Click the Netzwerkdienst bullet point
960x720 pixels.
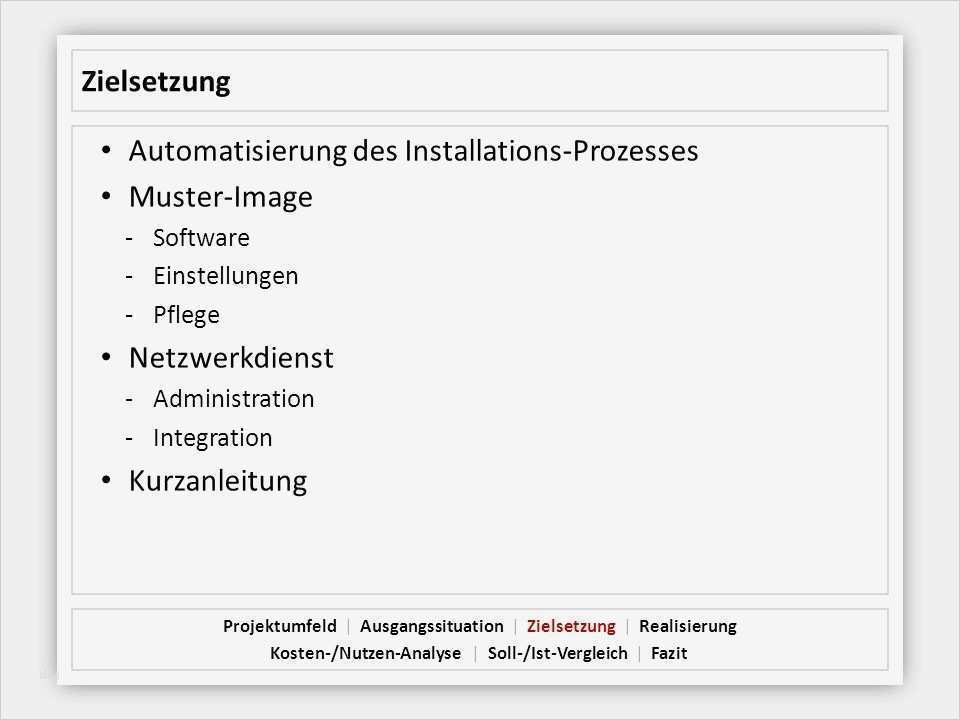coord(231,358)
